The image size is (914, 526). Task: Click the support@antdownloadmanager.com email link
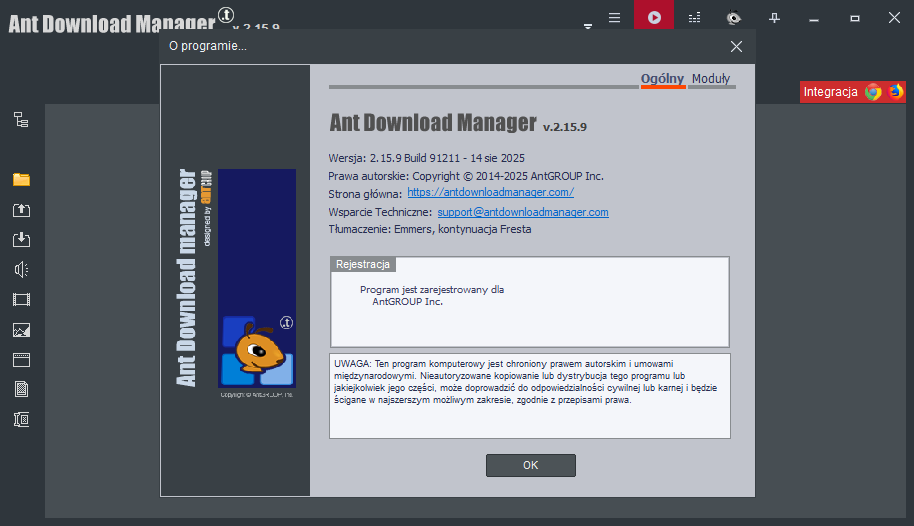pyautogui.click(x=523, y=212)
